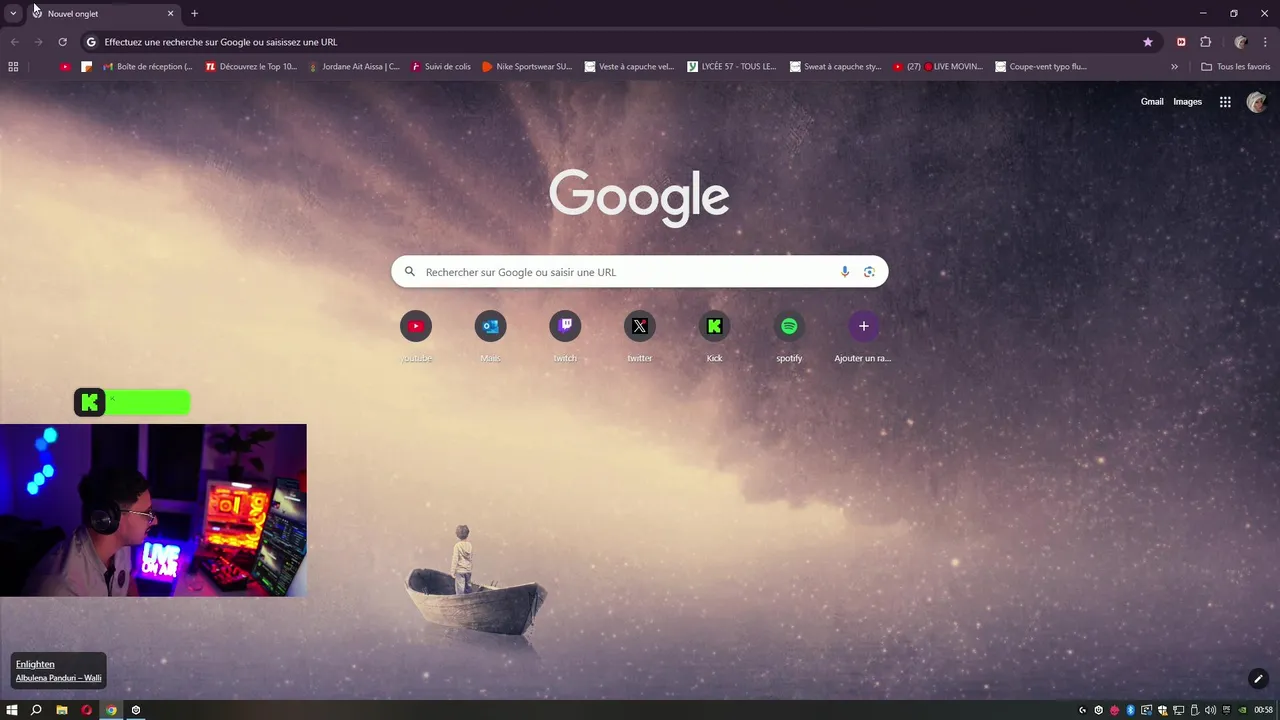The image size is (1280, 720).
Task: Expand the bookmarks overflow chevron
Action: [x=1174, y=67]
